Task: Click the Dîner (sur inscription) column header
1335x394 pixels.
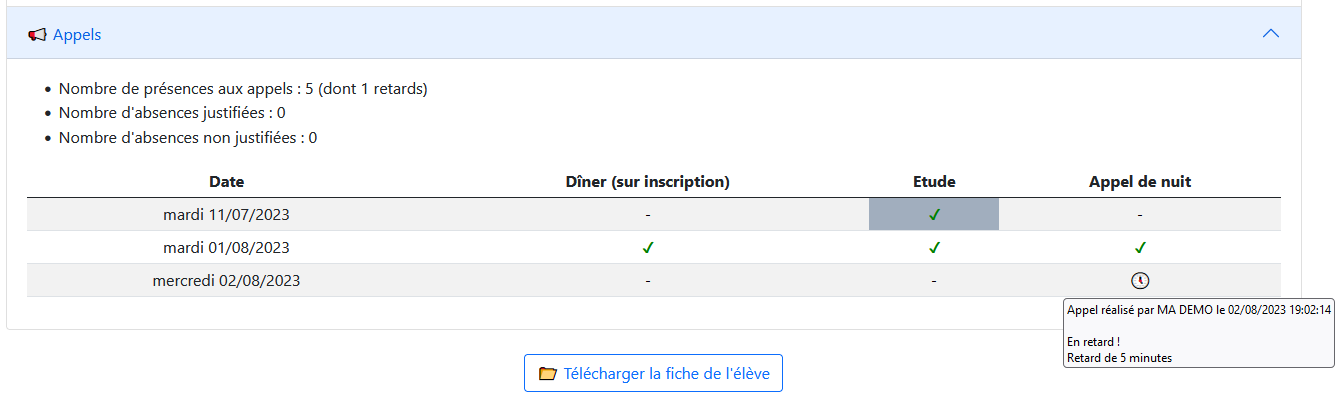Action: point(648,182)
